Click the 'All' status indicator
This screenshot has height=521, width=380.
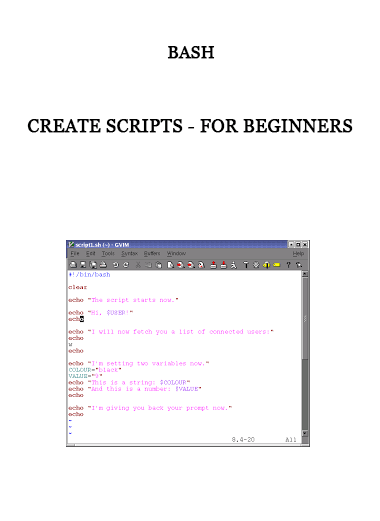pos(291,440)
